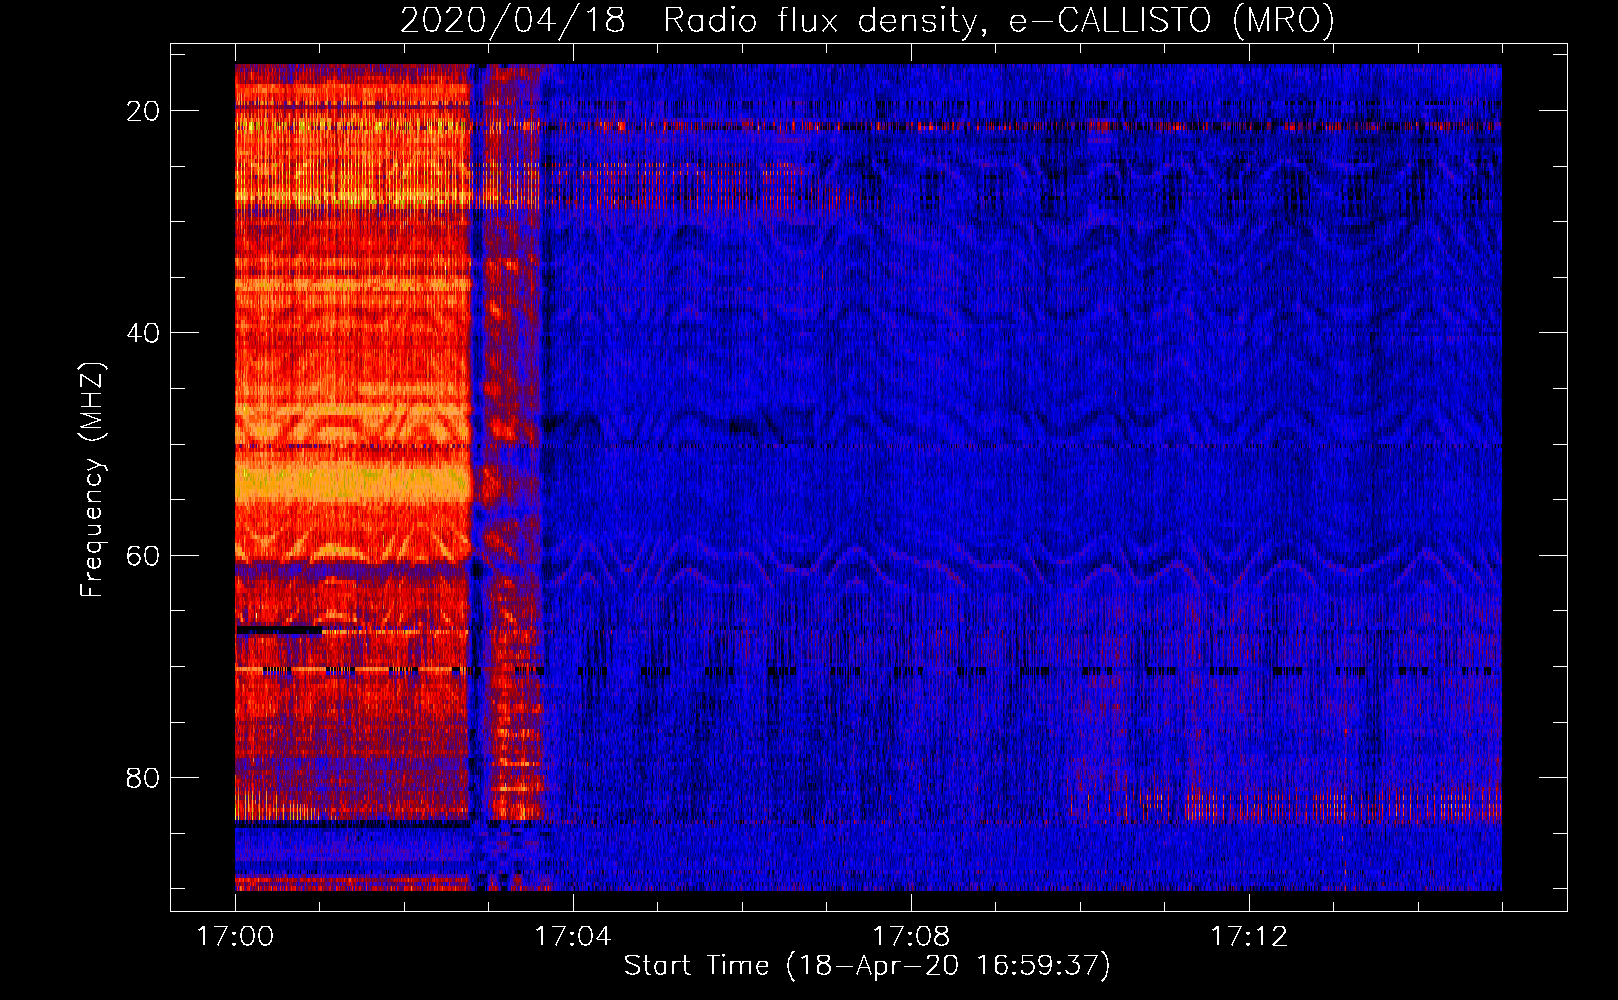
Task: Click the 80 frequency tick label
Action: click(x=143, y=777)
